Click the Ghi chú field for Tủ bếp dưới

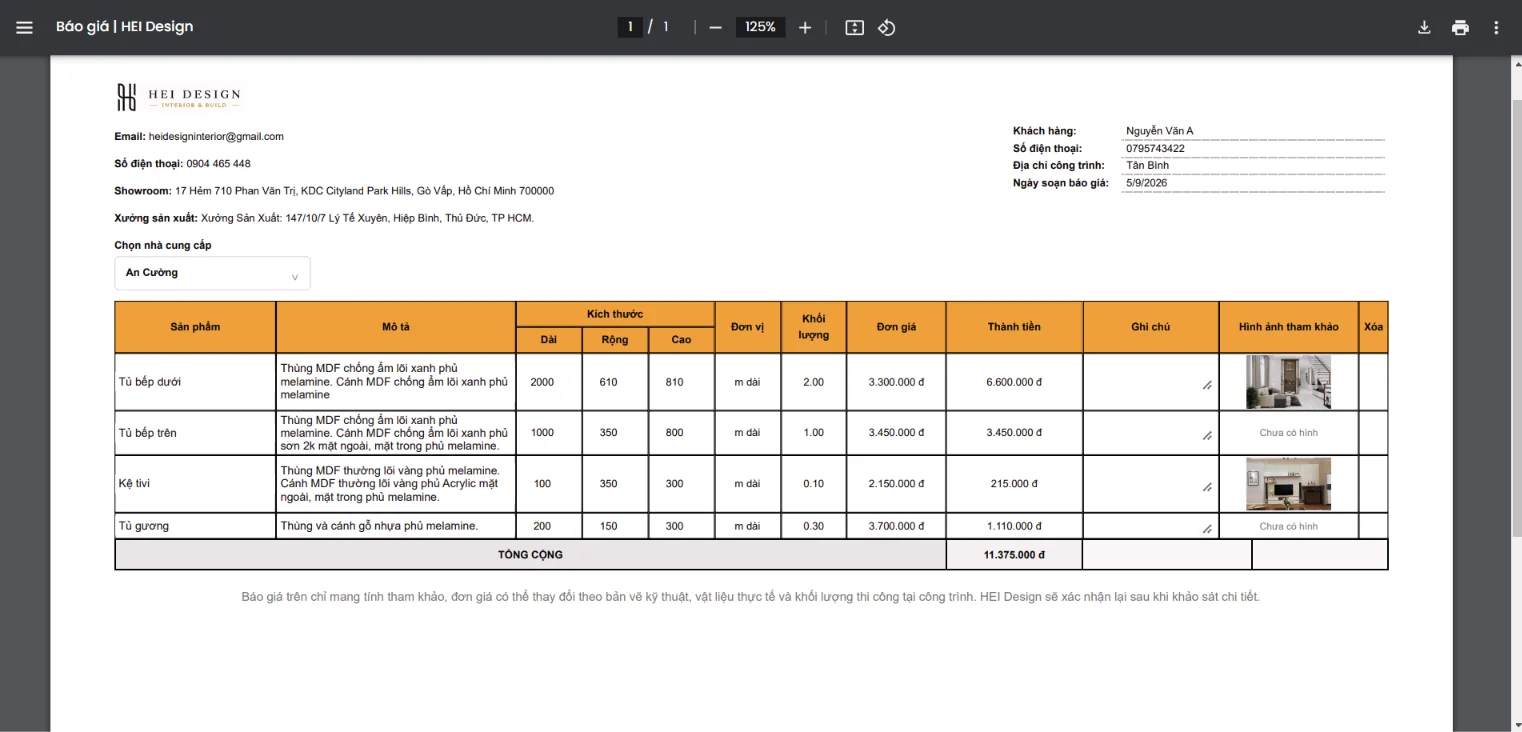(x=1150, y=382)
